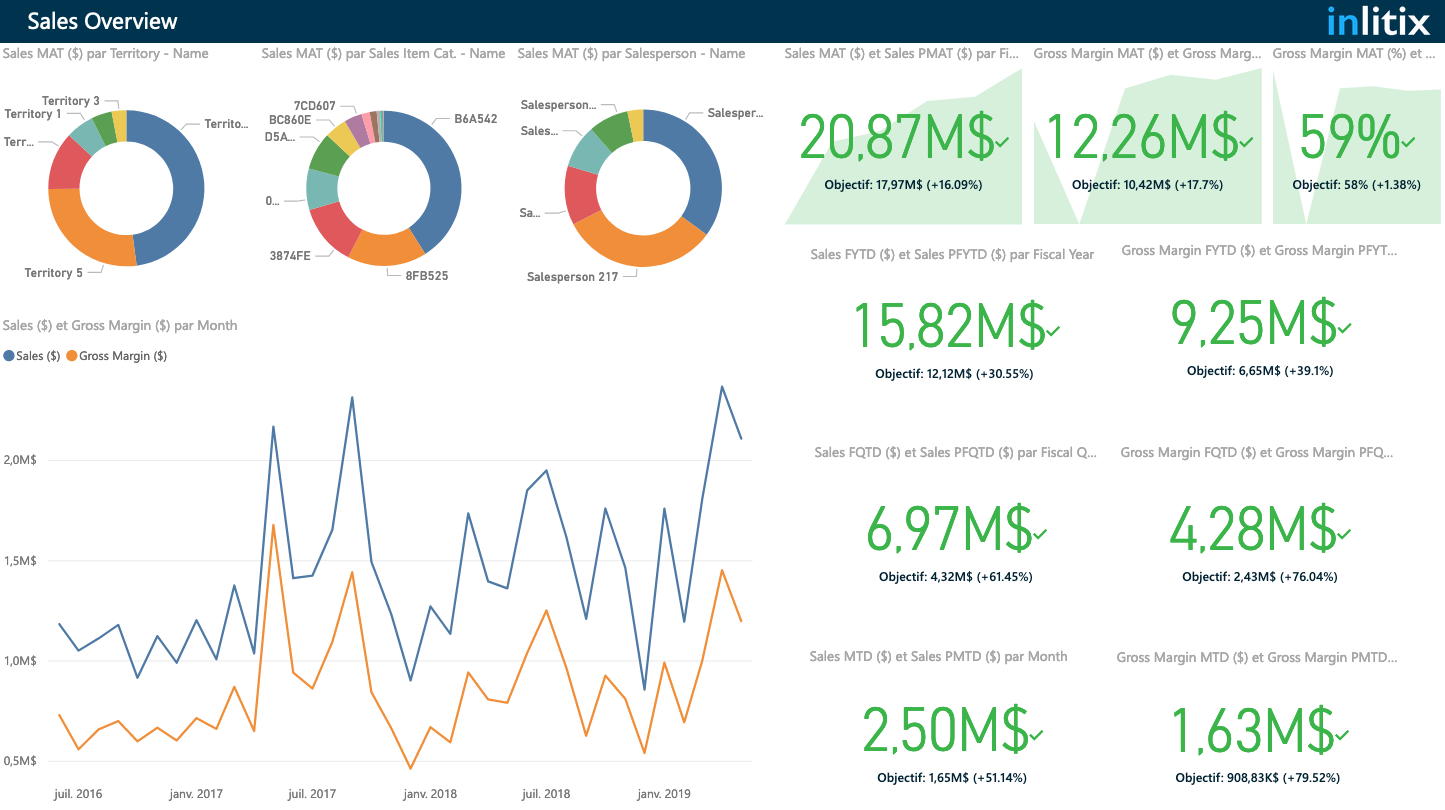Click the Objectif: 17,97M$ (+16.09%) text
The height and width of the screenshot is (810, 1445).
click(x=903, y=185)
